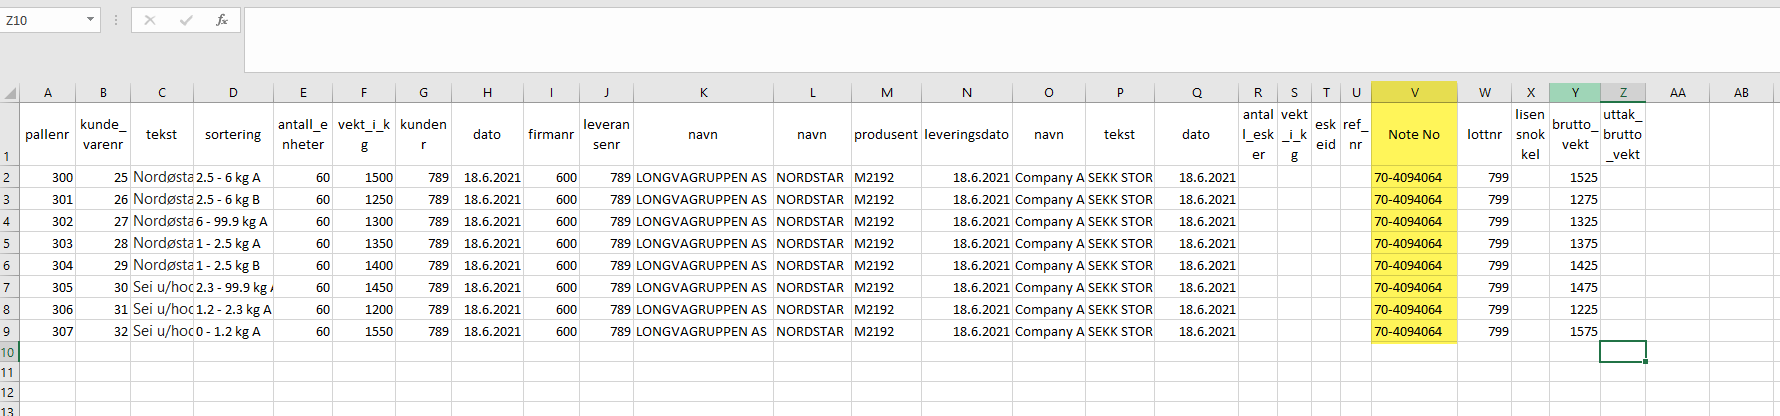The height and width of the screenshot is (416, 1780).
Task: Click the yellow 'Note No' header cell
Action: click(x=1414, y=134)
